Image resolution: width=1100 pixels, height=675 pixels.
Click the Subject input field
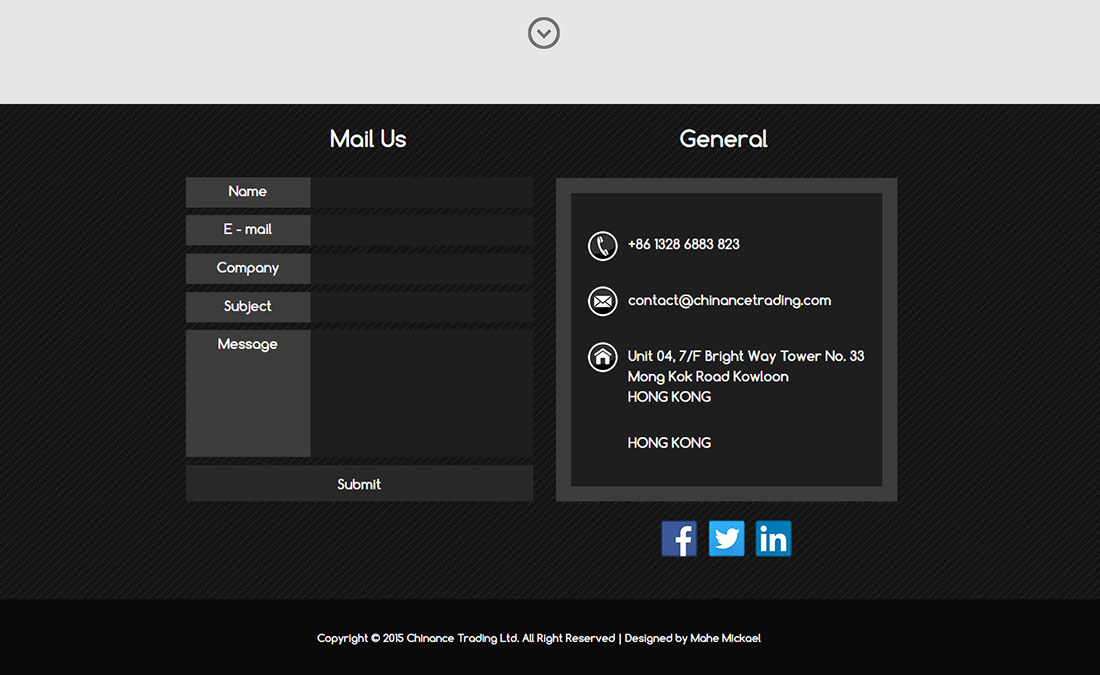[421, 307]
